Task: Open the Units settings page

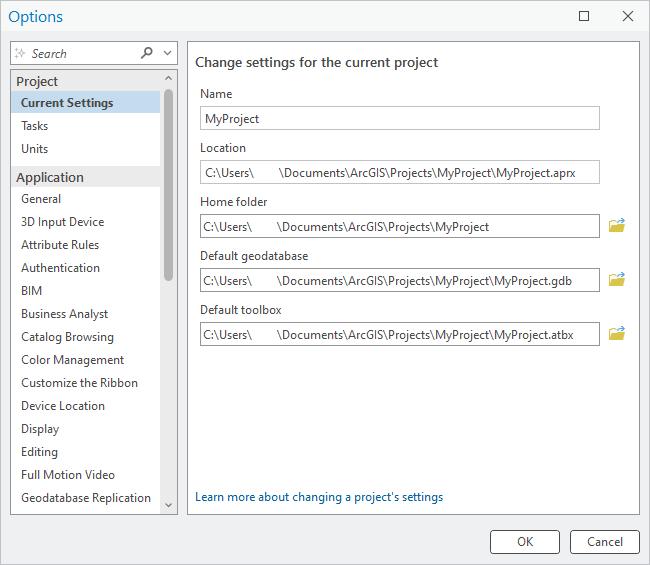Action: pos(35,149)
